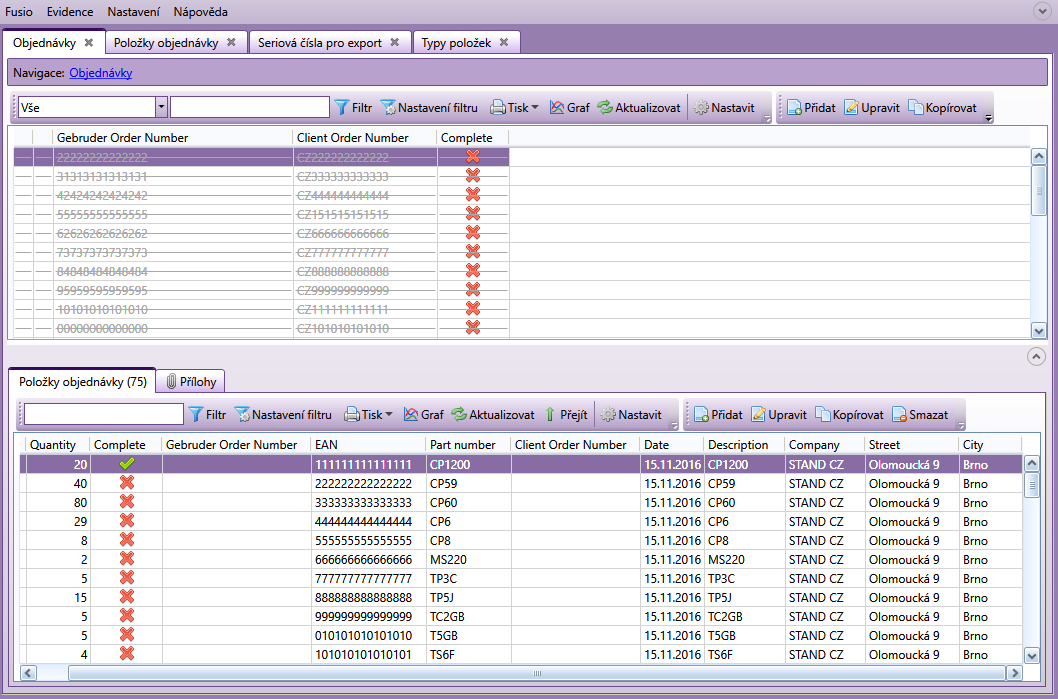Sort items by EAN column header
Screen dimensions: 1058x699
coord(368,445)
